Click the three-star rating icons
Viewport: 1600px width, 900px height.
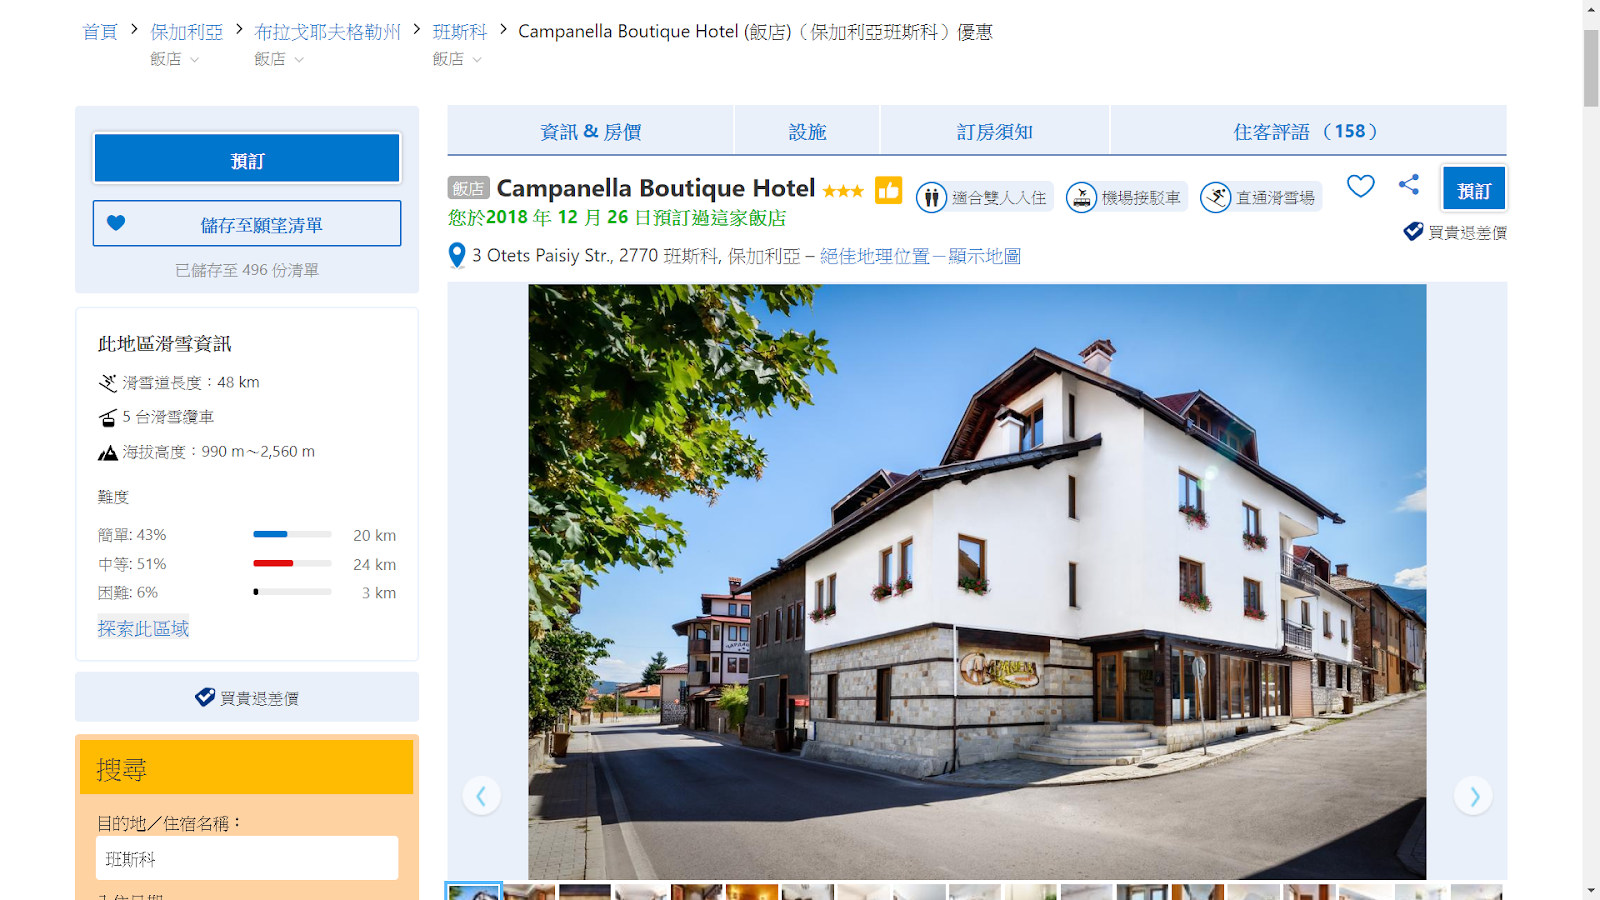tap(843, 190)
